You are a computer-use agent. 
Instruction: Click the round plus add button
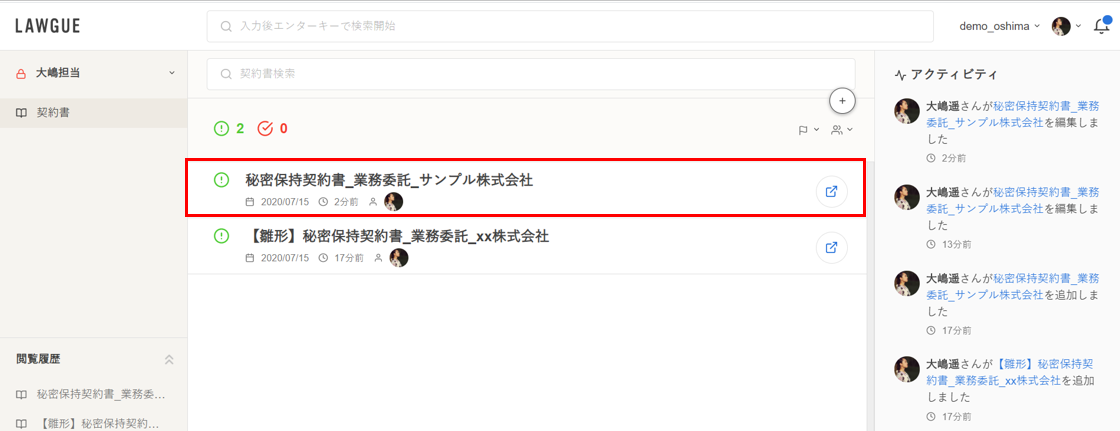pos(842,101)
